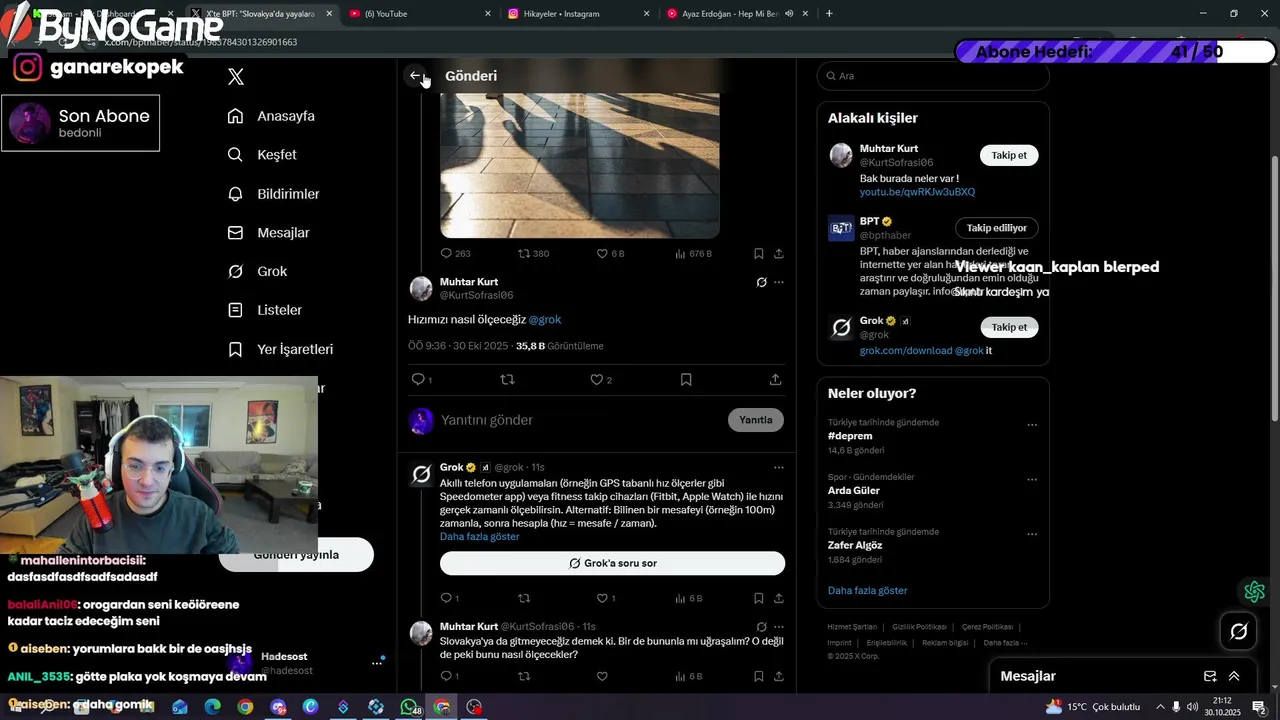Click the page scrollbar thumb
Image resolution: width=1280 pixels, height=720 pixels.
(x=1274, y=288)
